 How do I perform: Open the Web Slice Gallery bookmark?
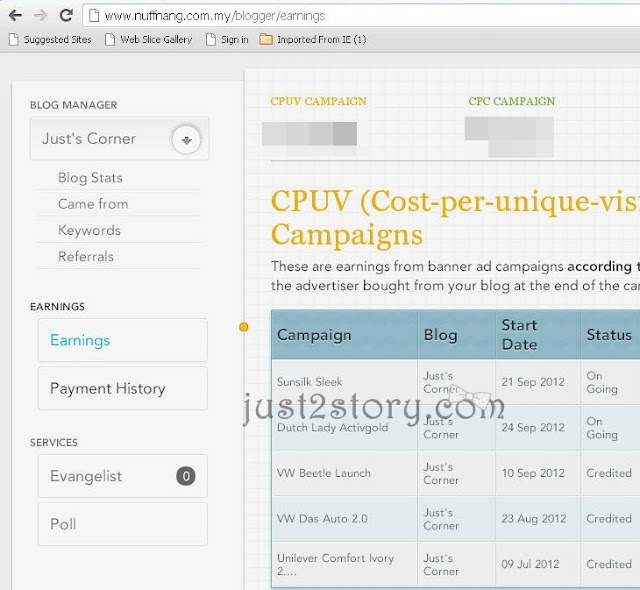pos(149,40)
